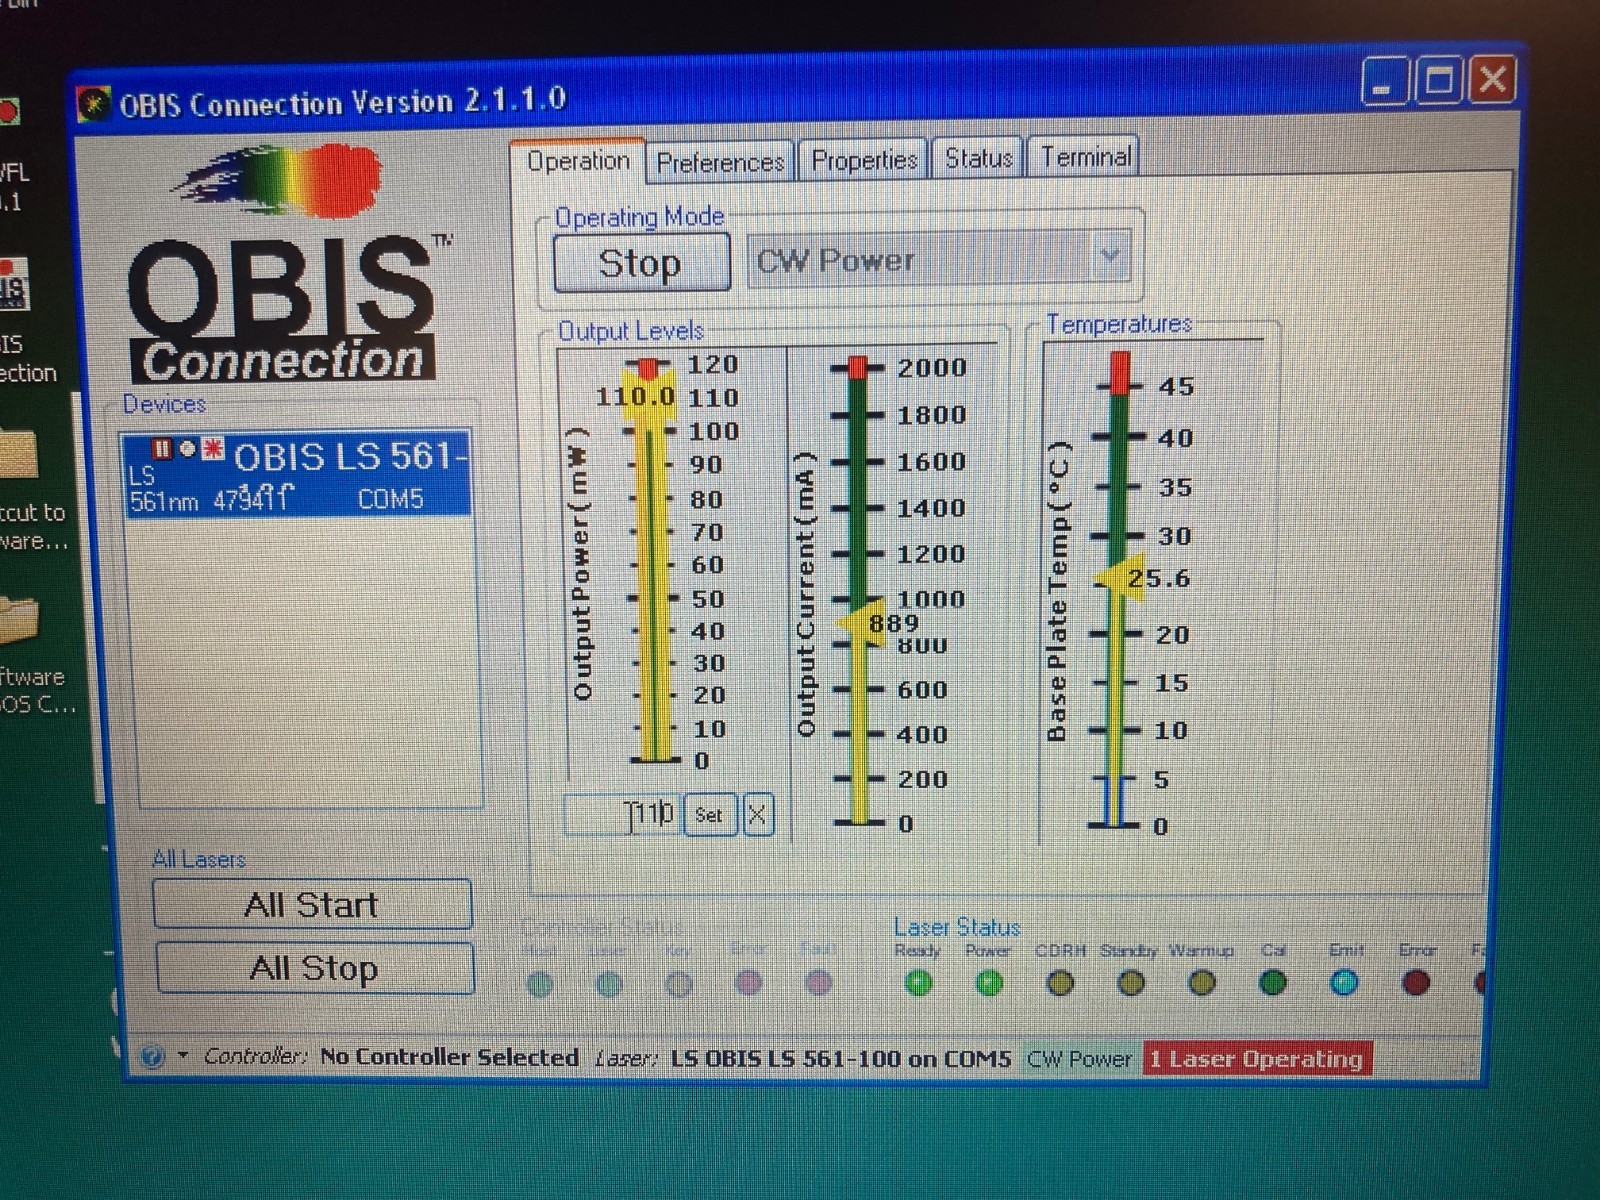Click the Cal status indicator light

[x=1273, y=984]
